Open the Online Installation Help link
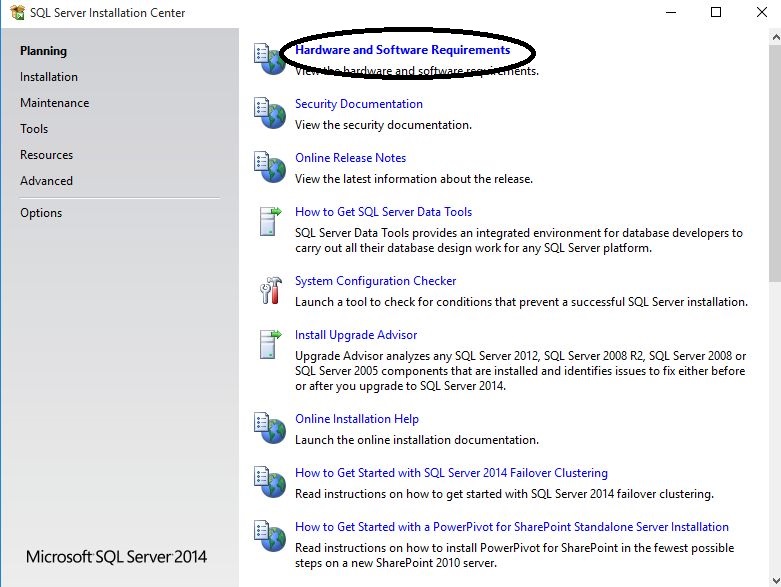781x587 pixels. pos(357,419)
